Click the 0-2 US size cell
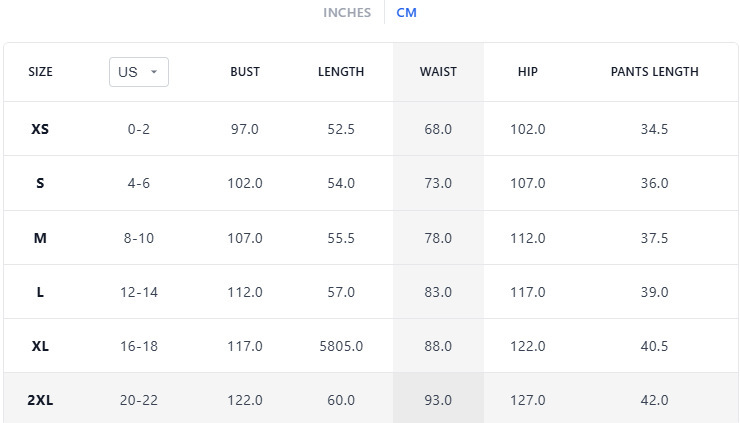Image resolution: width=740 pixels, height=423 pixels. click(138, 129)
